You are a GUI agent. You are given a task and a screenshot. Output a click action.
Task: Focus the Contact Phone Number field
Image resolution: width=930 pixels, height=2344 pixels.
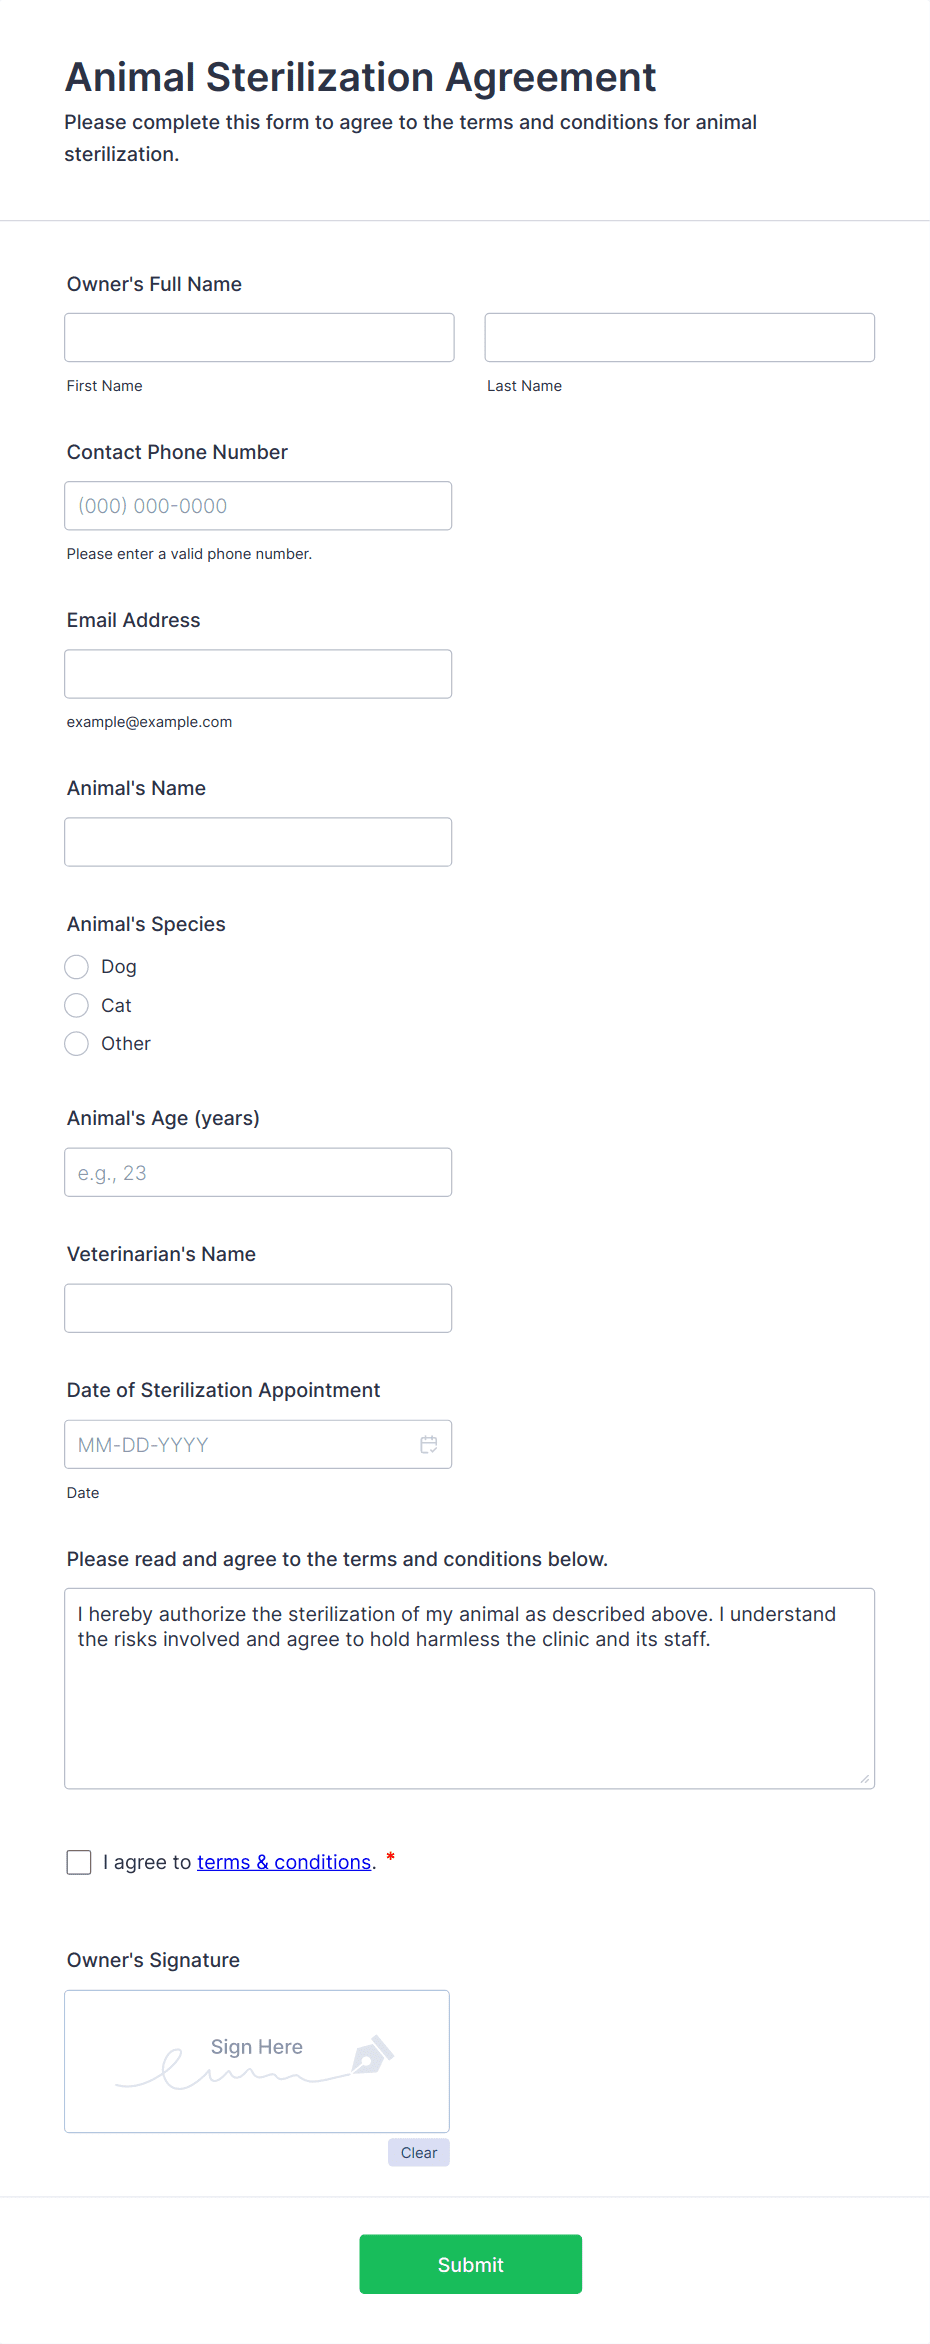pyautogui.click(x=258, y=505)
